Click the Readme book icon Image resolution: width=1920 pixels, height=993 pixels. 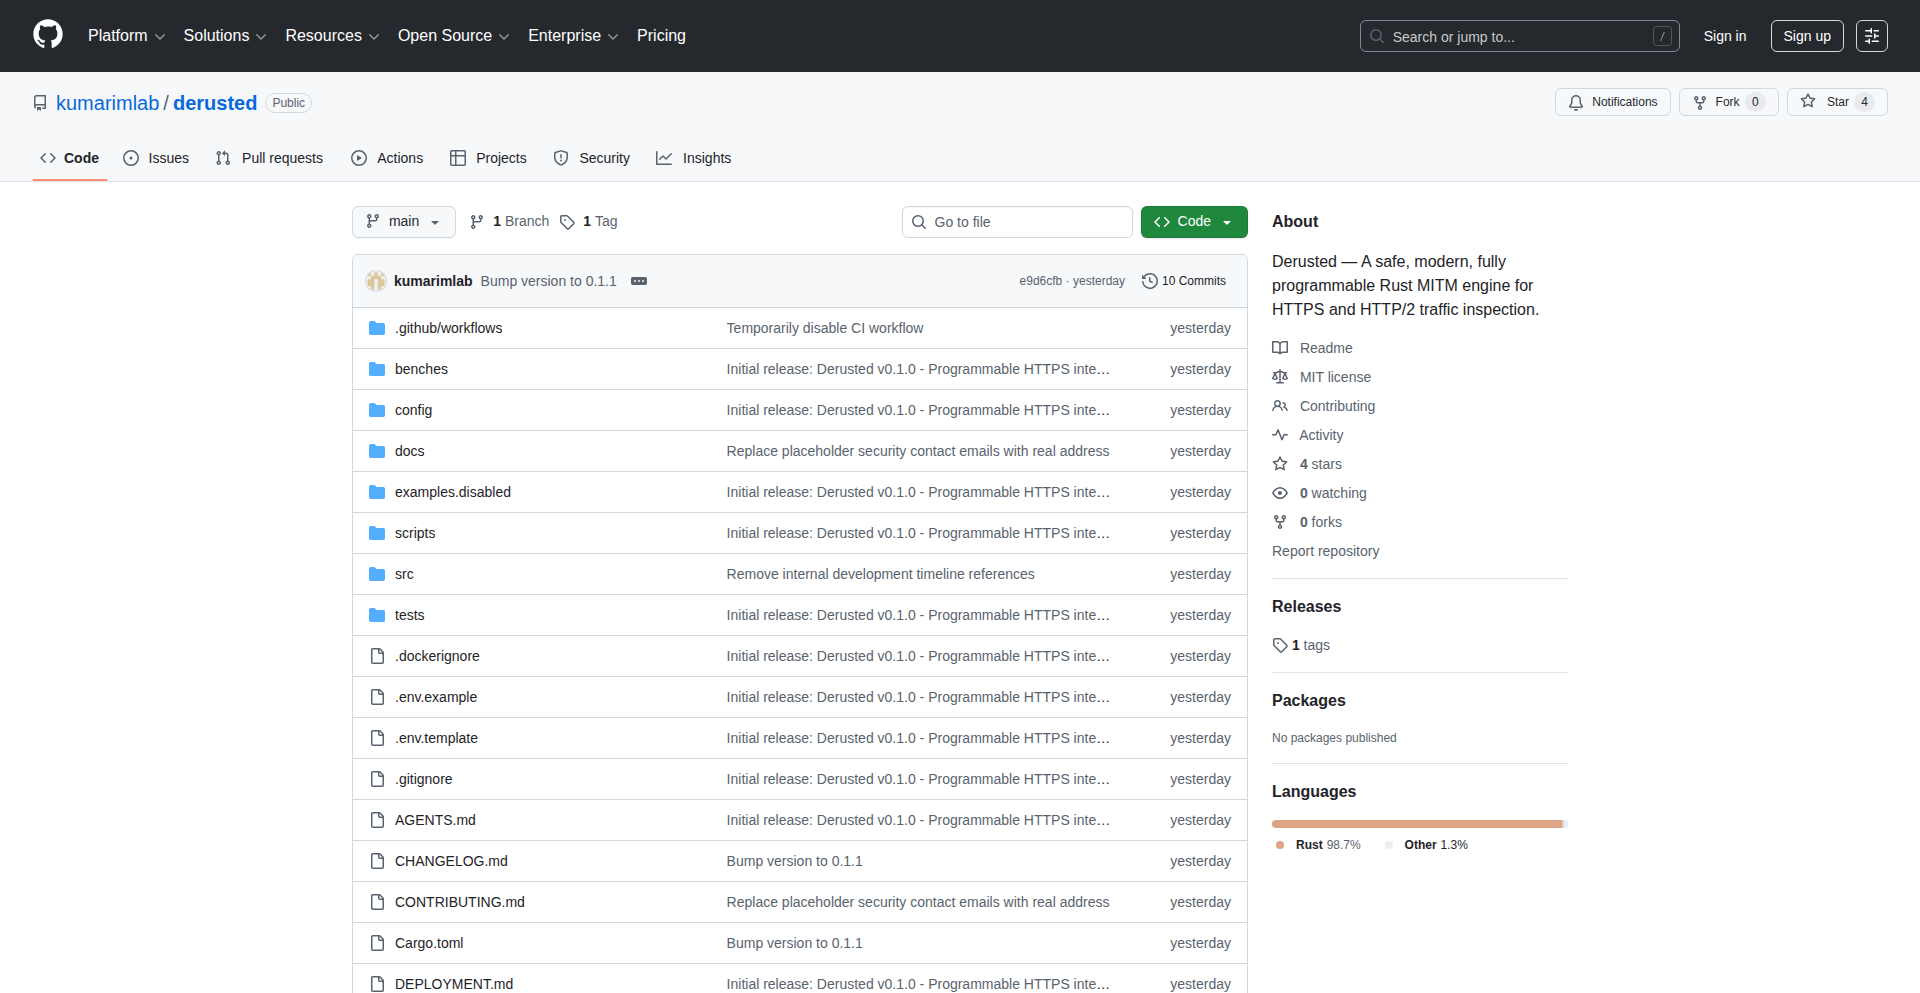click(1280, 347)
